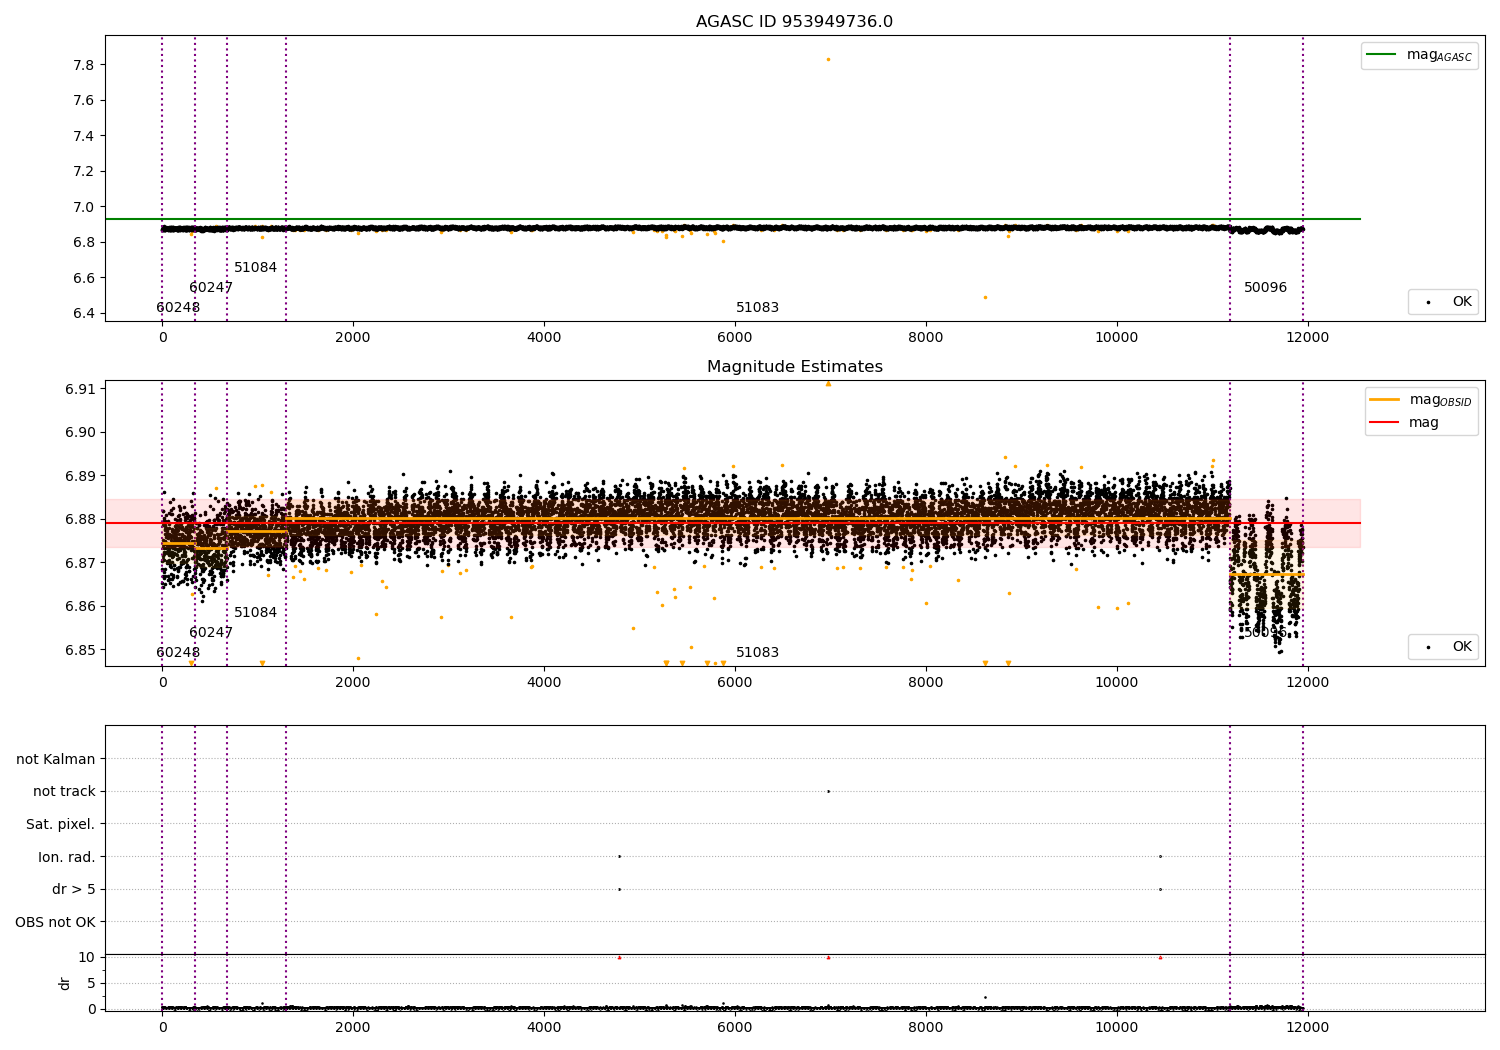This screenshot has width=1500, height=1050.
Task: Click the 'Ion. rad.' axis label
Action: pyautogui.click(x=67, y=857)
